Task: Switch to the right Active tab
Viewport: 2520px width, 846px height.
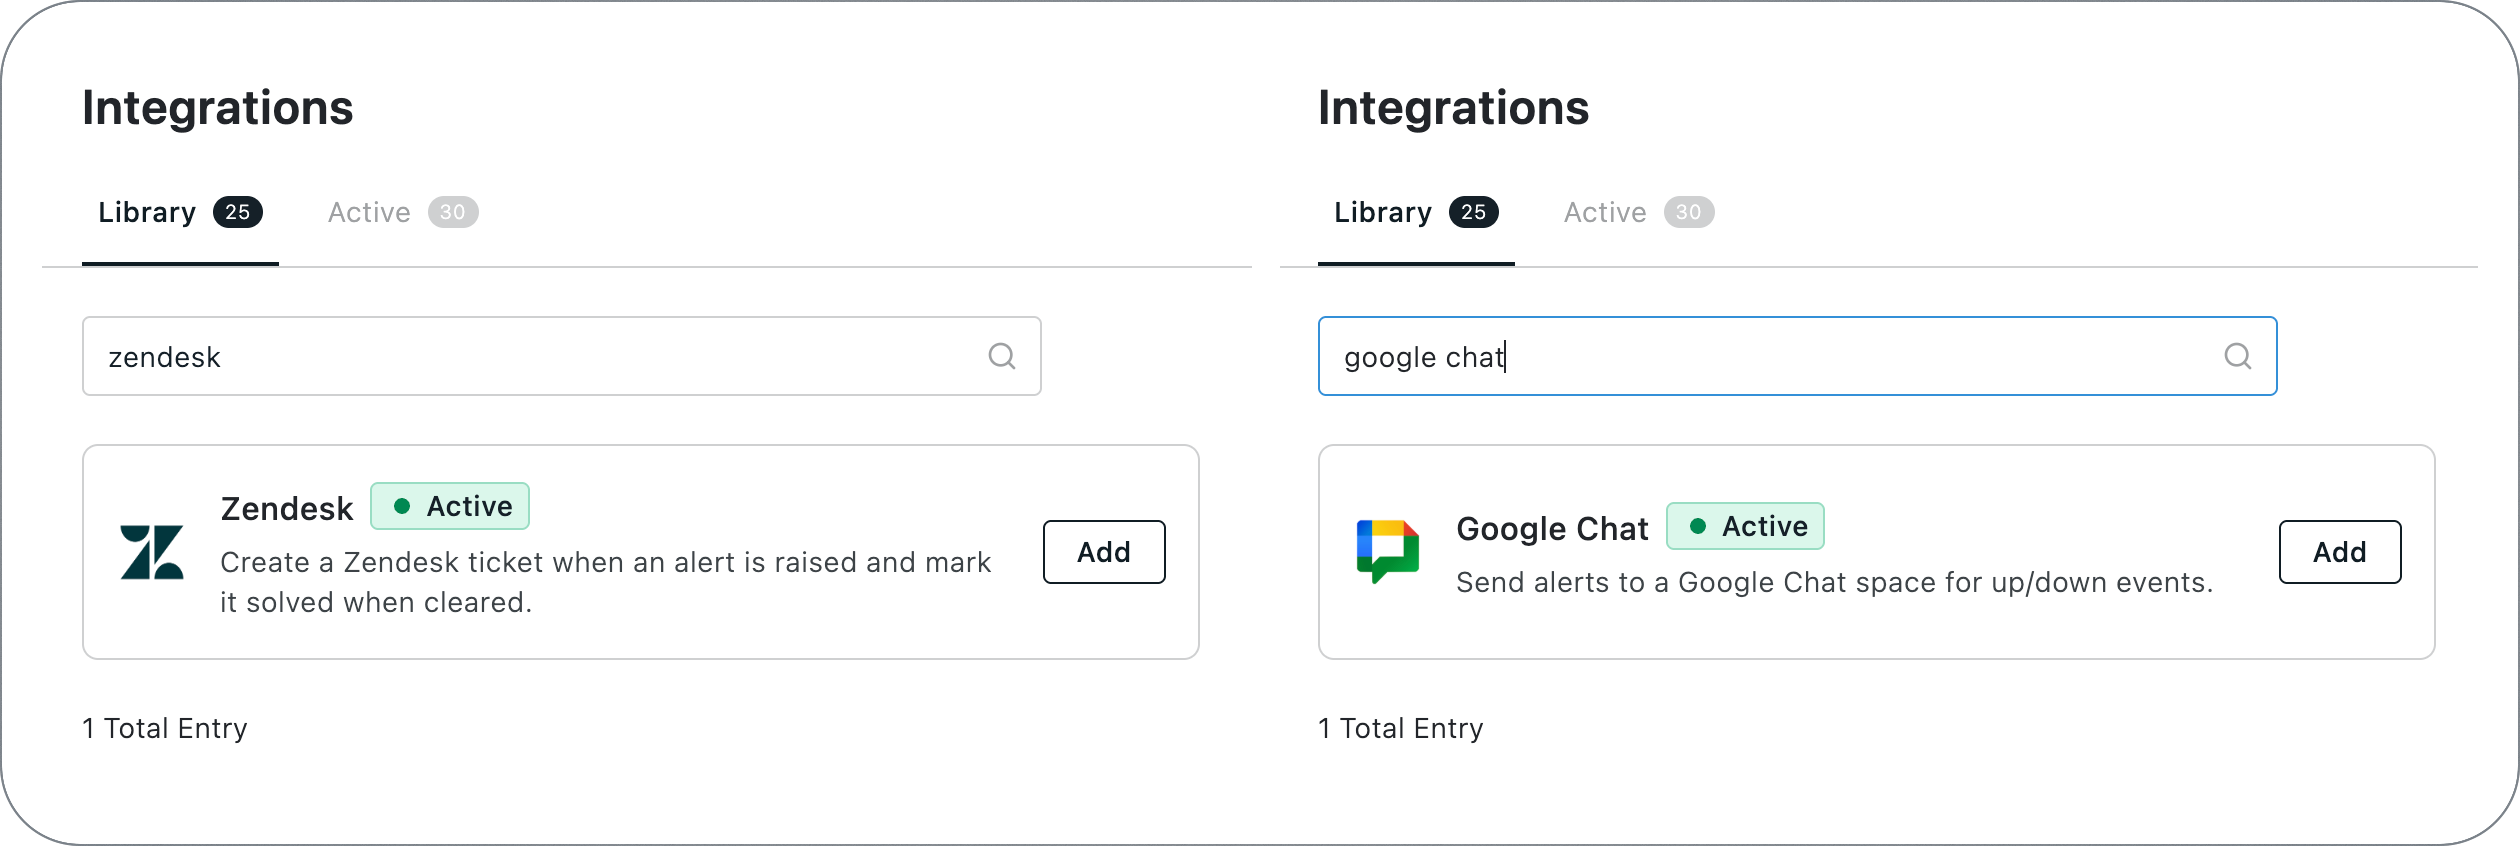Action: tap(1639, 213)
